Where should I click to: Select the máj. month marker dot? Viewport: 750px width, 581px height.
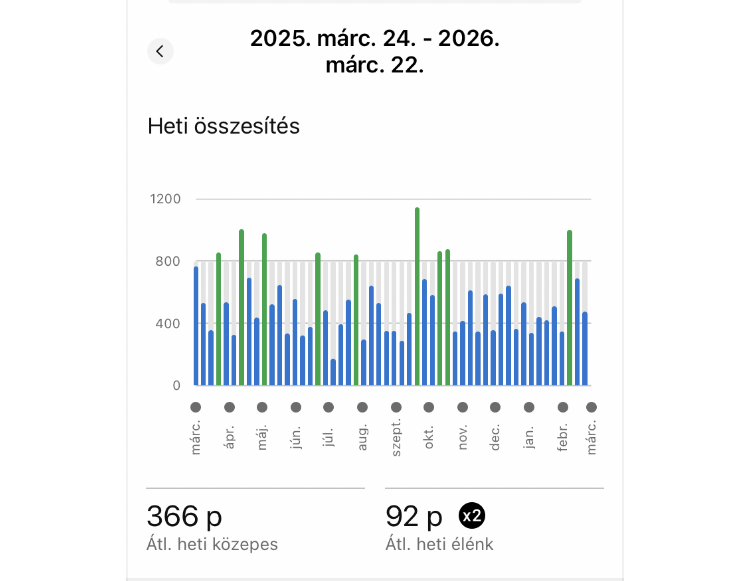(262, 407)
